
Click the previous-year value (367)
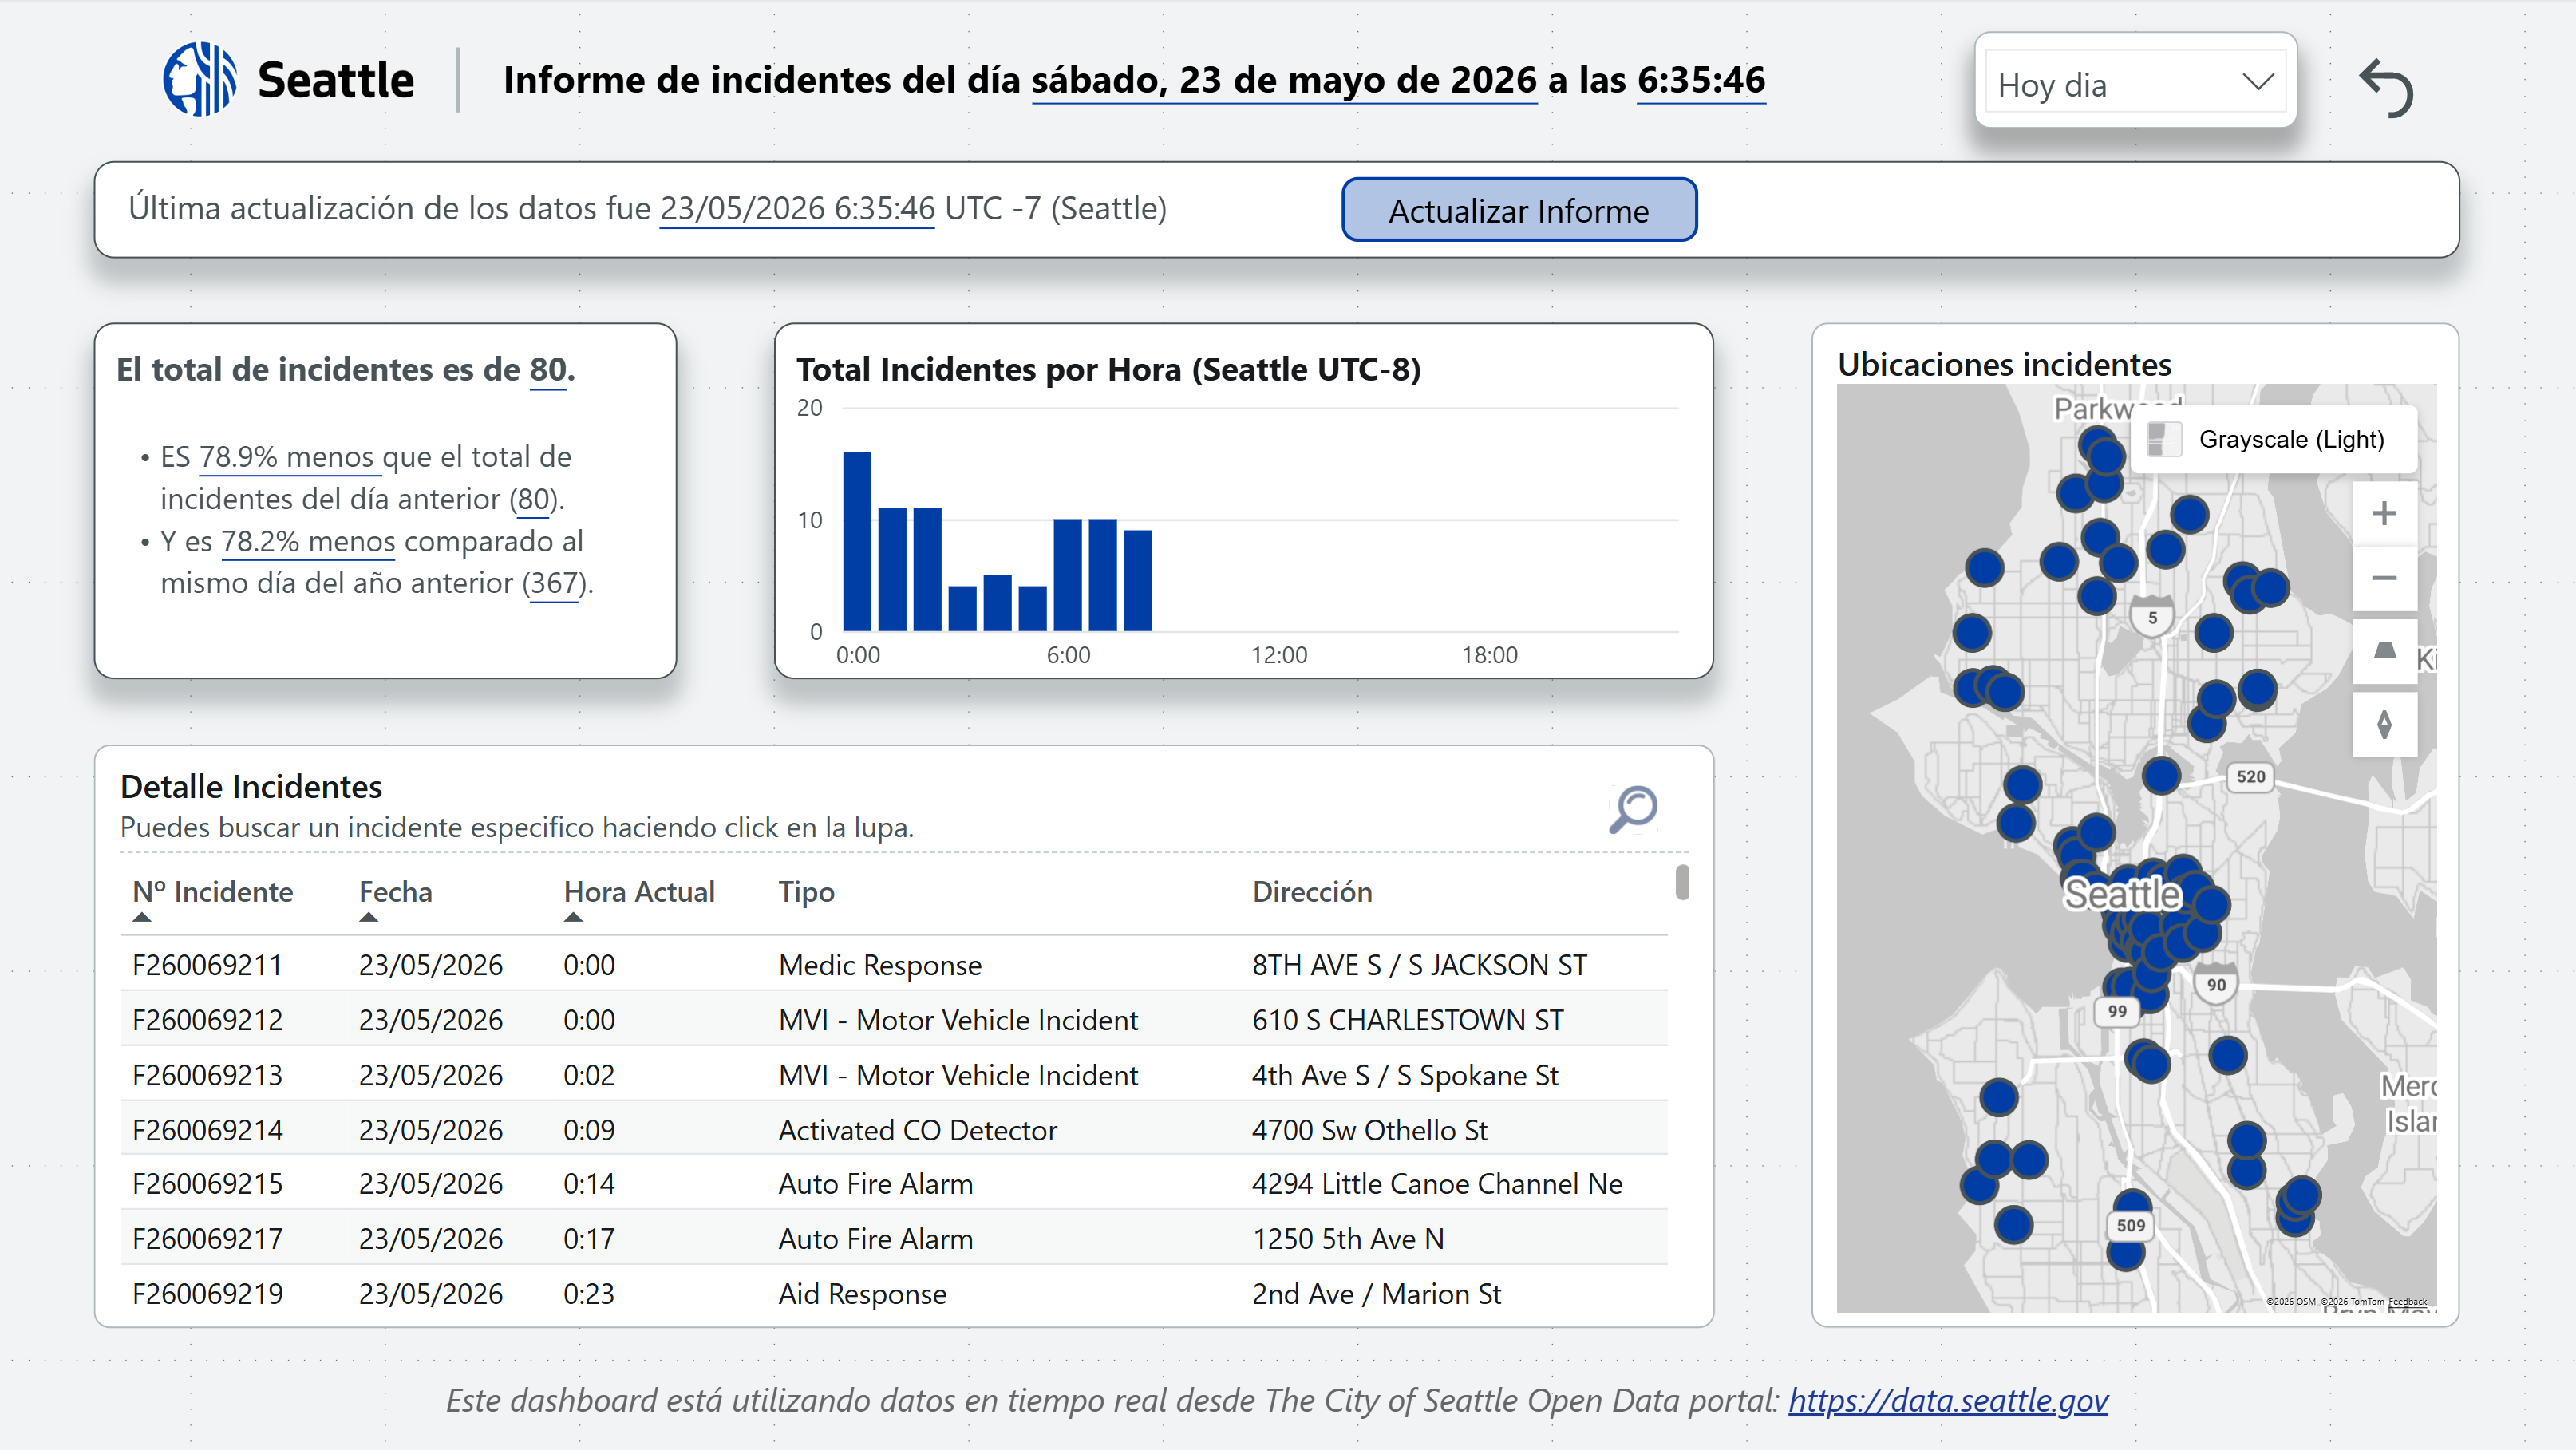553,583
